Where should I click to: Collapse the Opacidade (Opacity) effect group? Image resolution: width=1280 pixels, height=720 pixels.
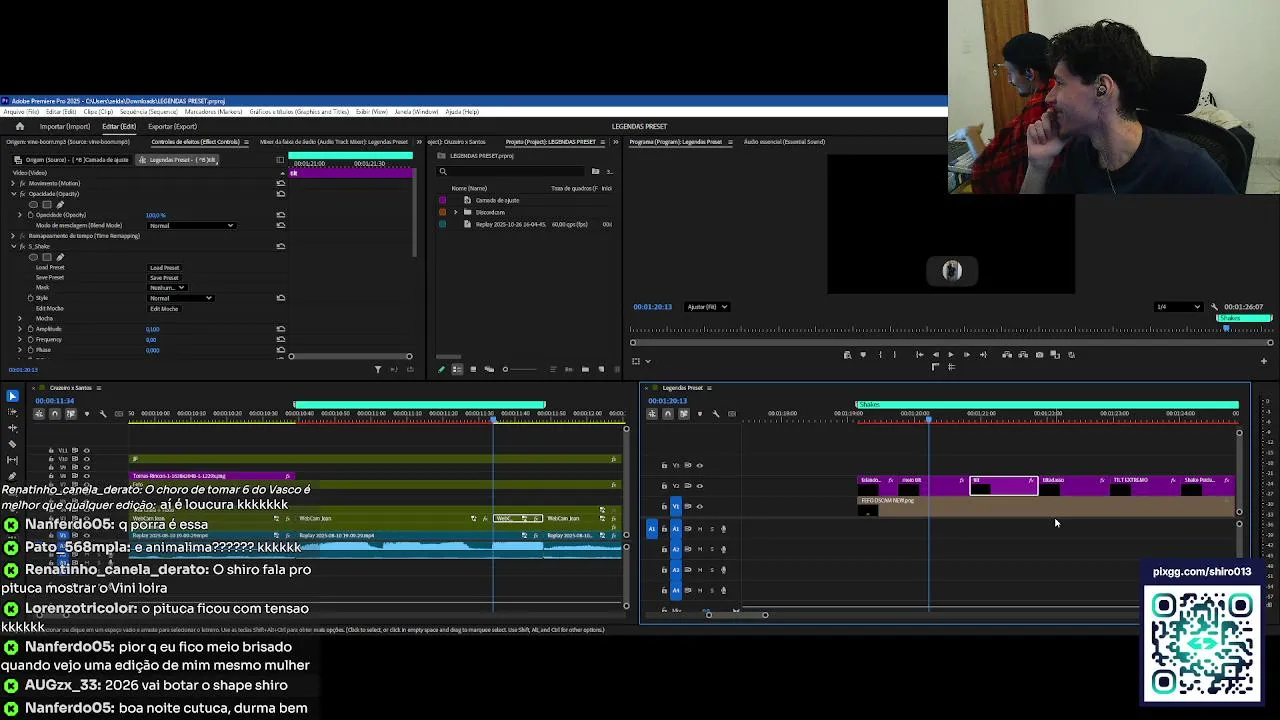click(13, 194)
